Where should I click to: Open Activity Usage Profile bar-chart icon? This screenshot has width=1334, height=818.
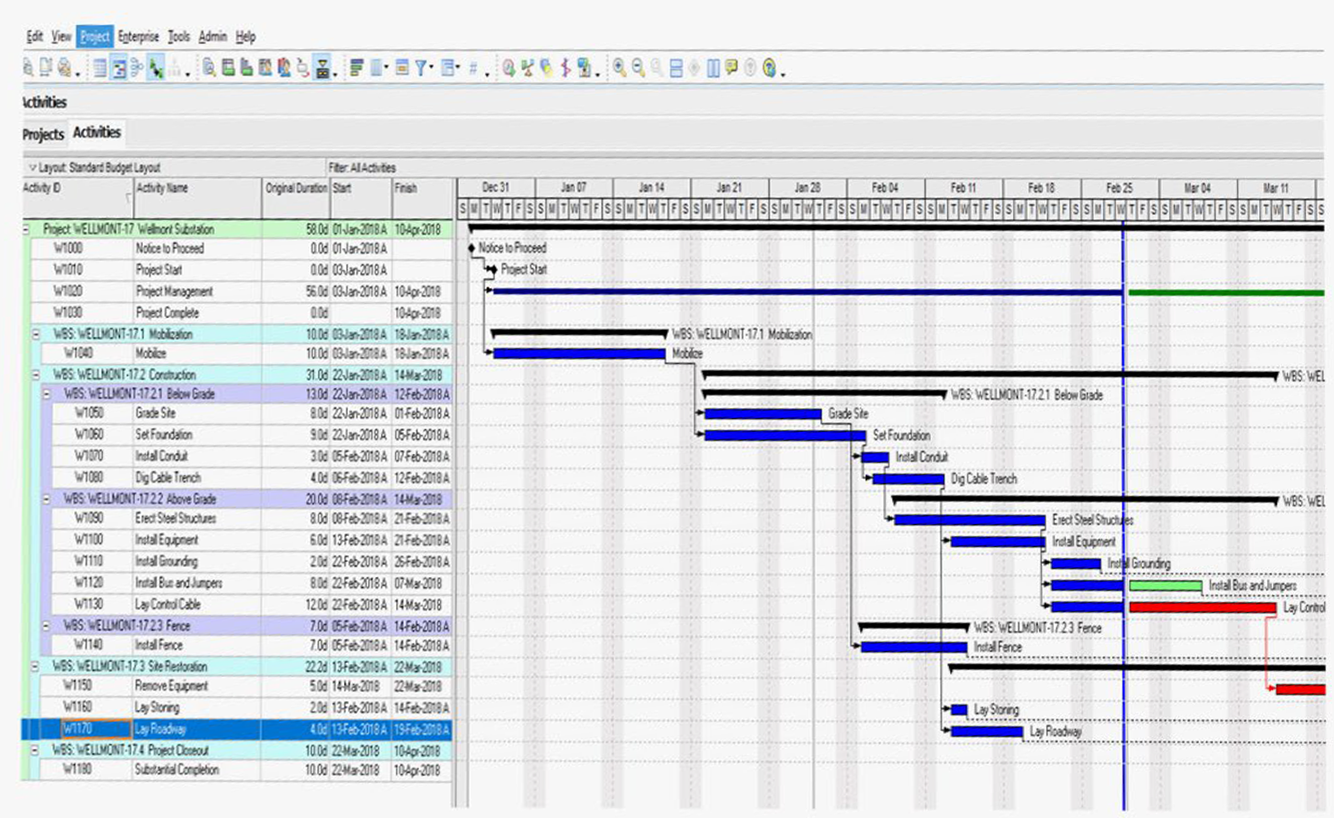click(245, 69)
